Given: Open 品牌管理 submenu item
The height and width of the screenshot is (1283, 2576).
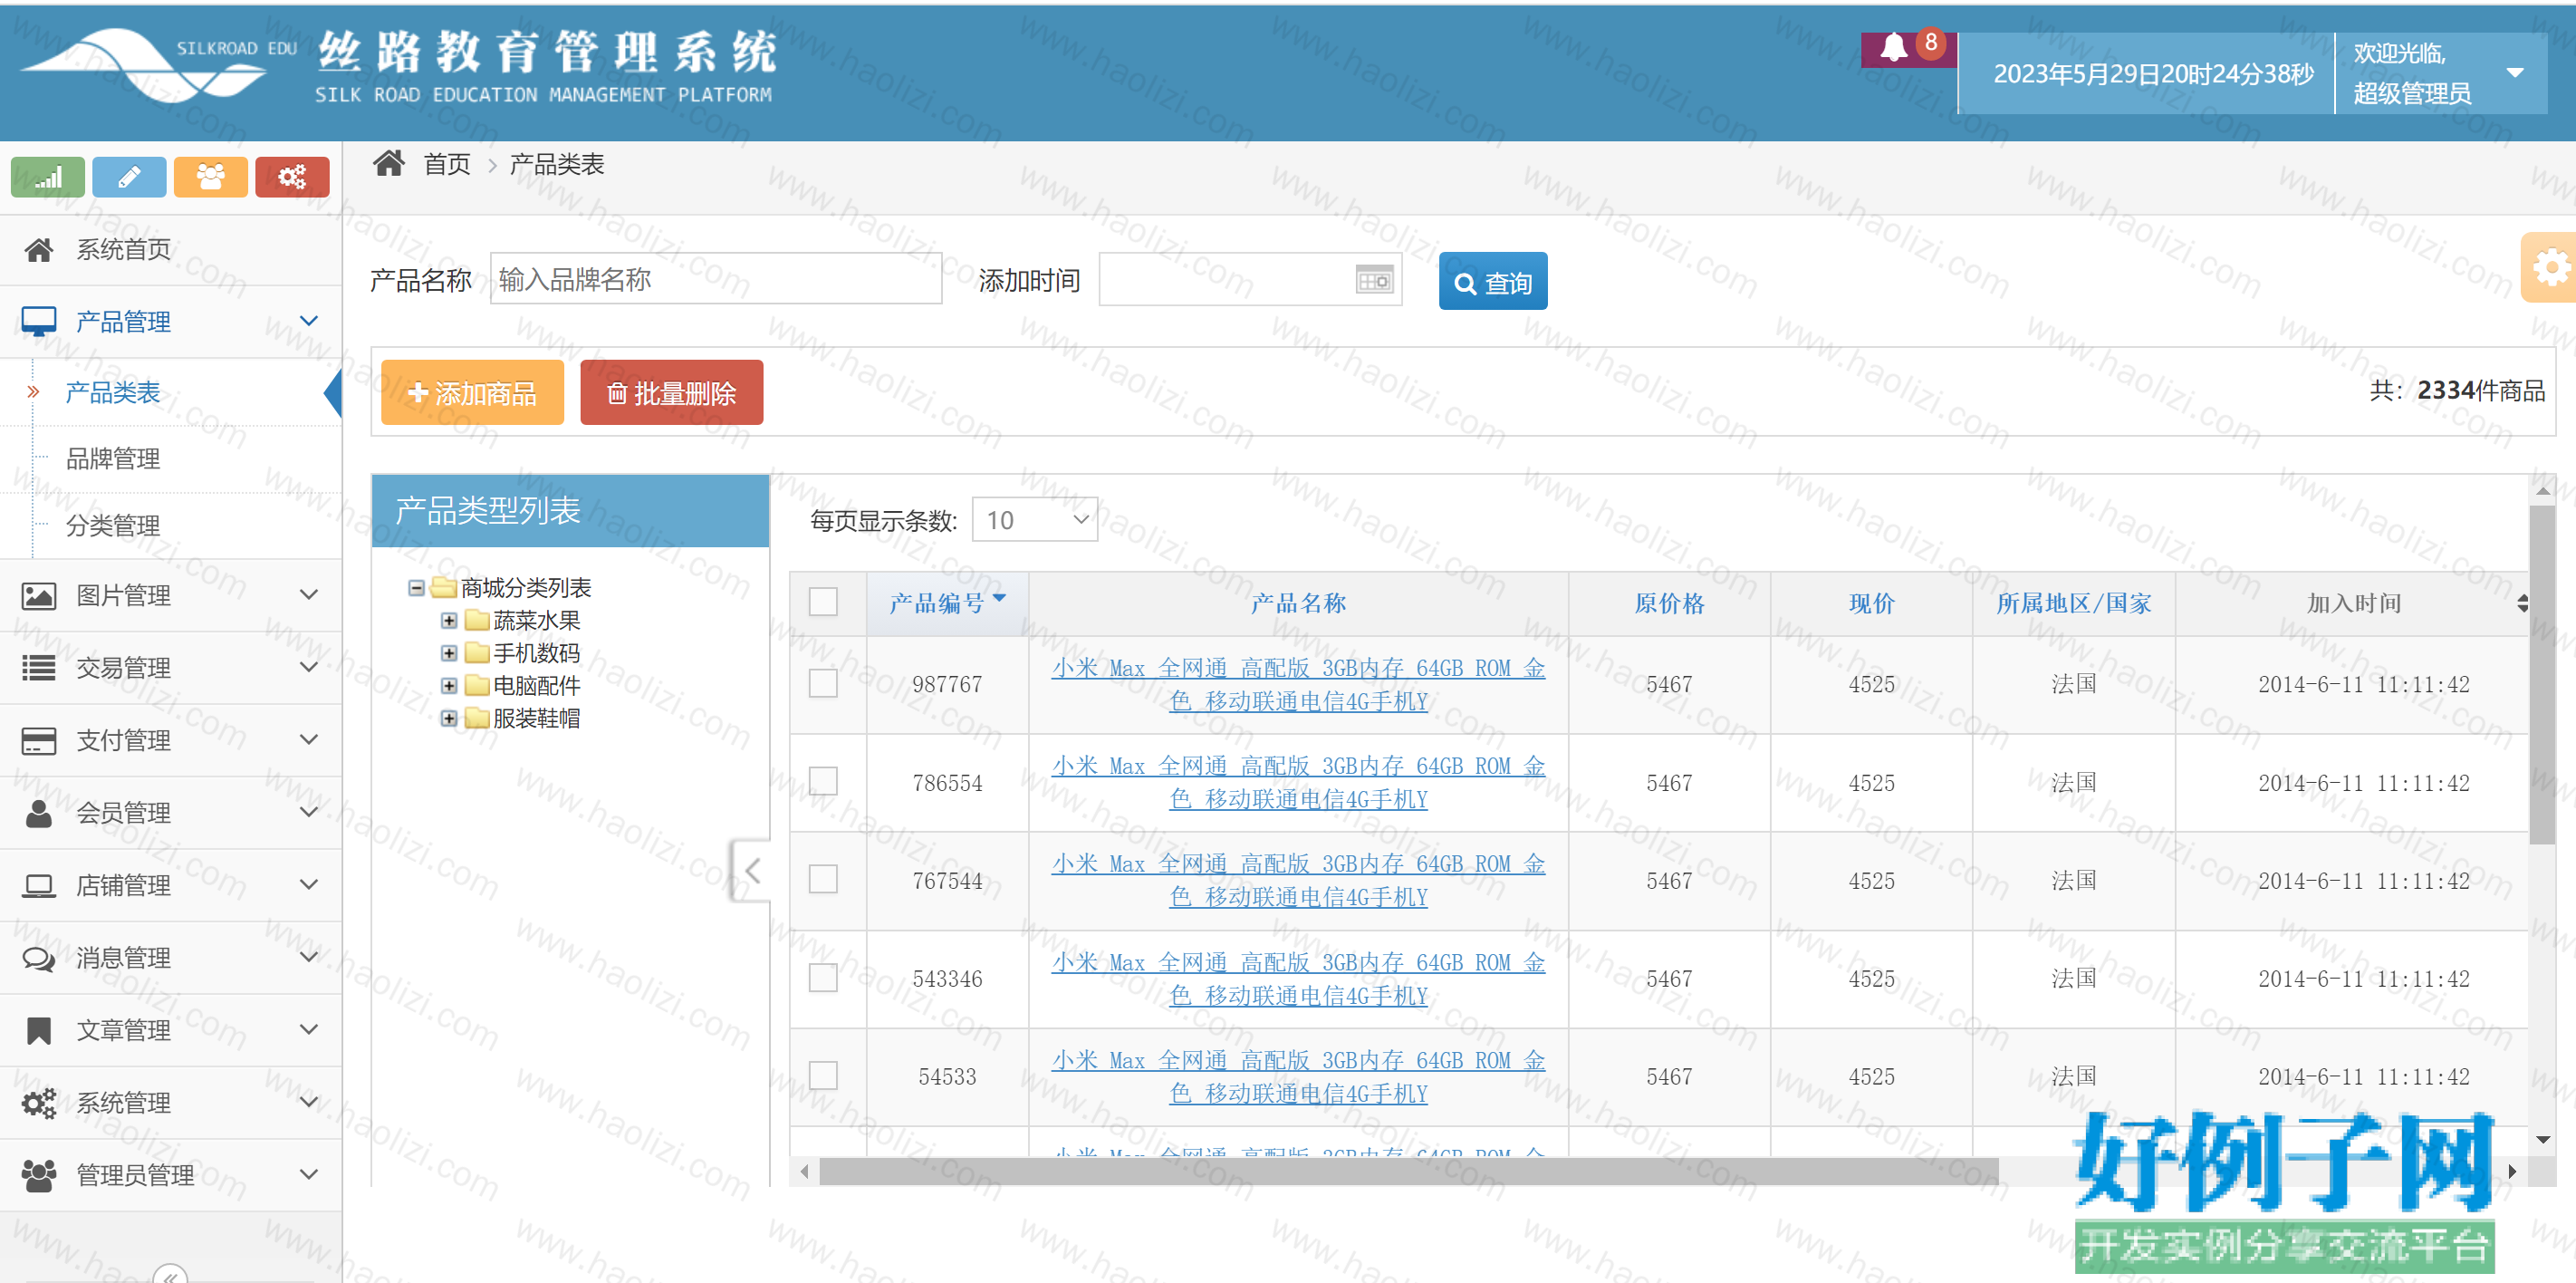Looking at the screenshot, I should click(x=112, y=458).
